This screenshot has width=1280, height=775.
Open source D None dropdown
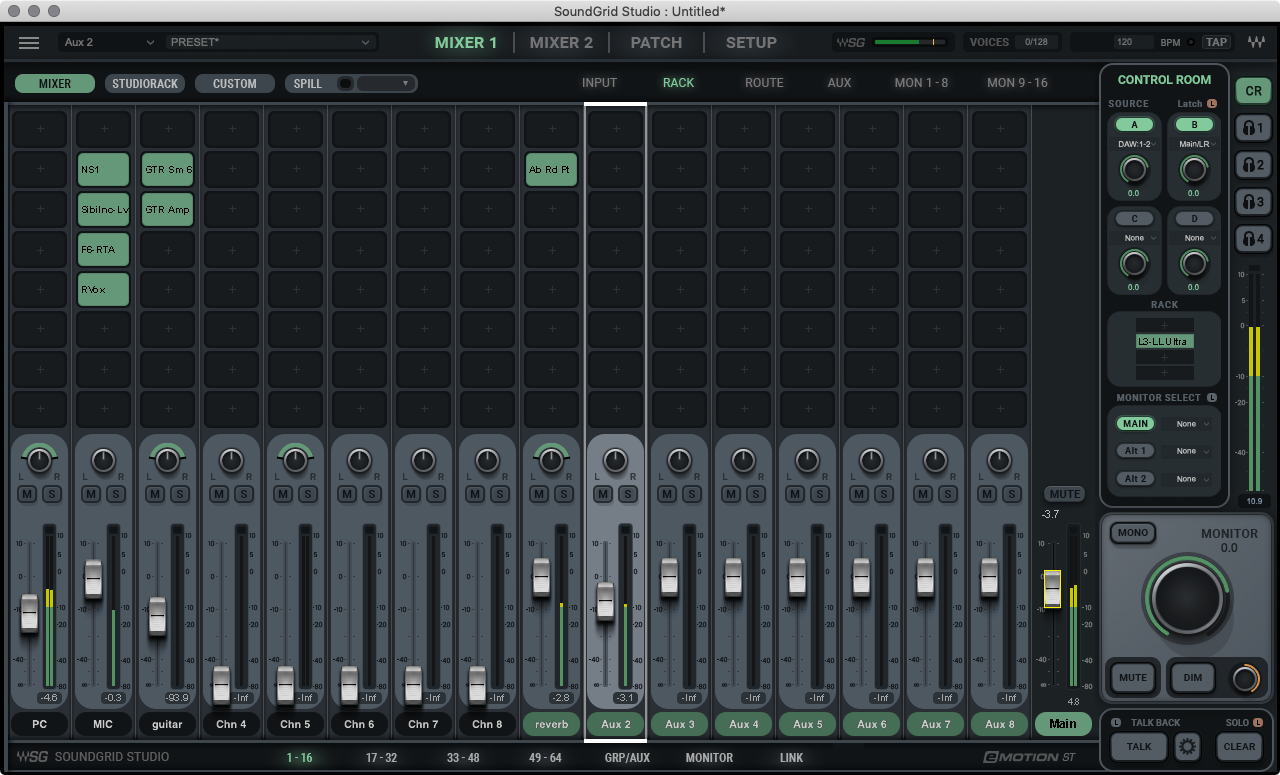[1194, 238]
